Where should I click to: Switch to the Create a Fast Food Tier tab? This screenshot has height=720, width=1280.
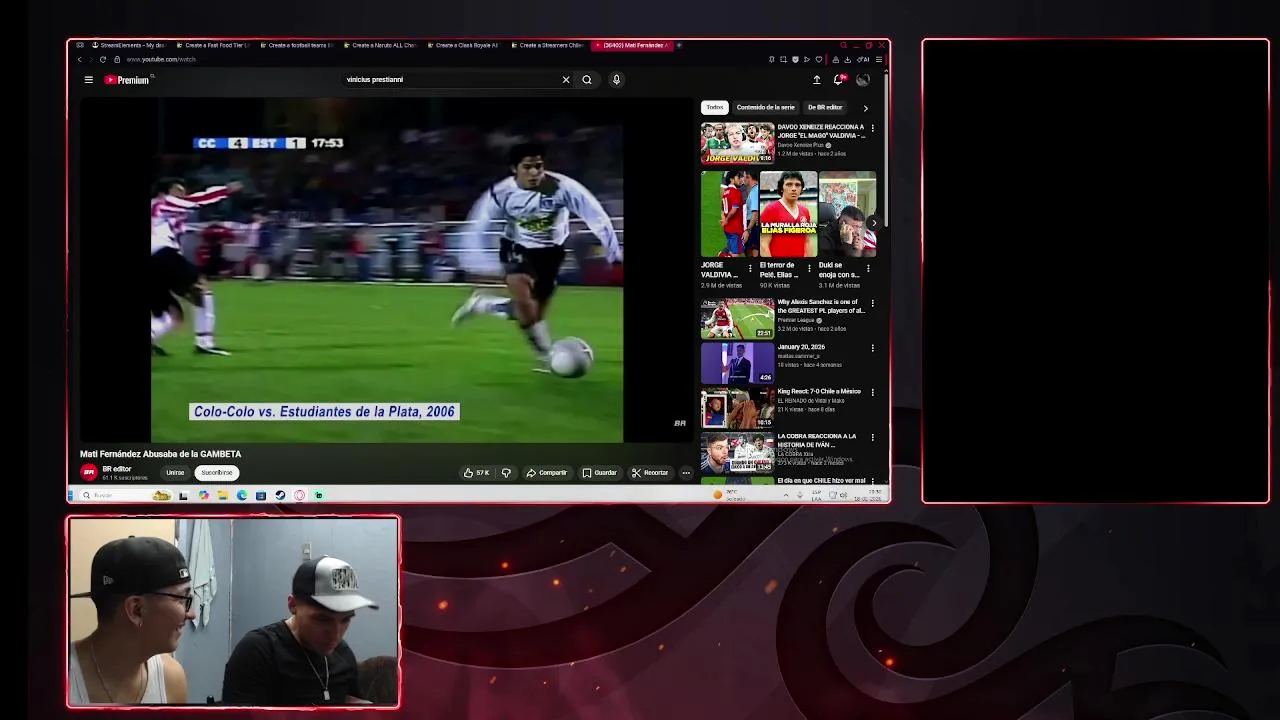[x=212, y=45]
